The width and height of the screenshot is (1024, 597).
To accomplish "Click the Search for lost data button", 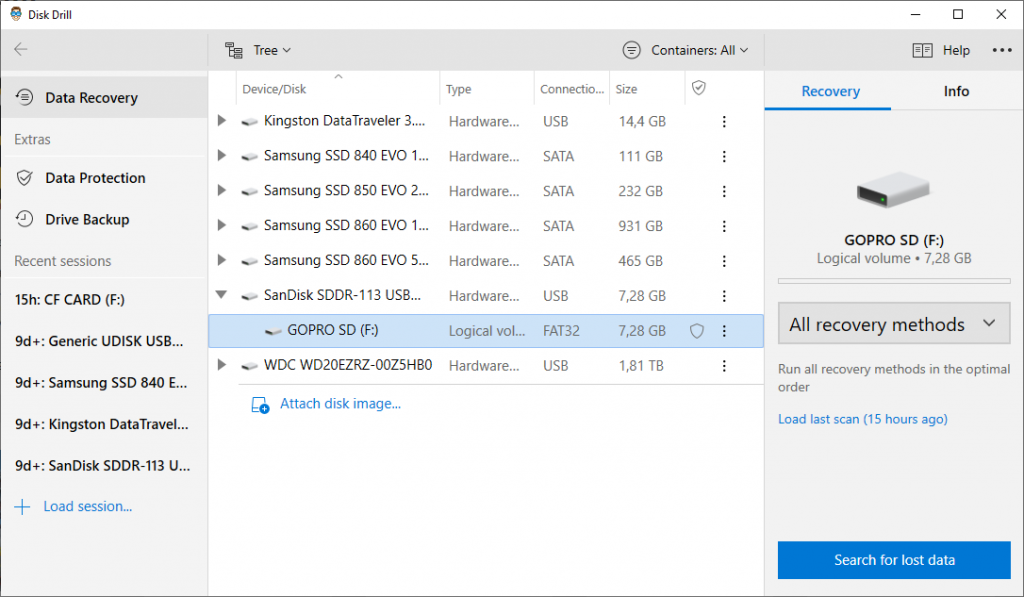I will [x=894, y=560].
